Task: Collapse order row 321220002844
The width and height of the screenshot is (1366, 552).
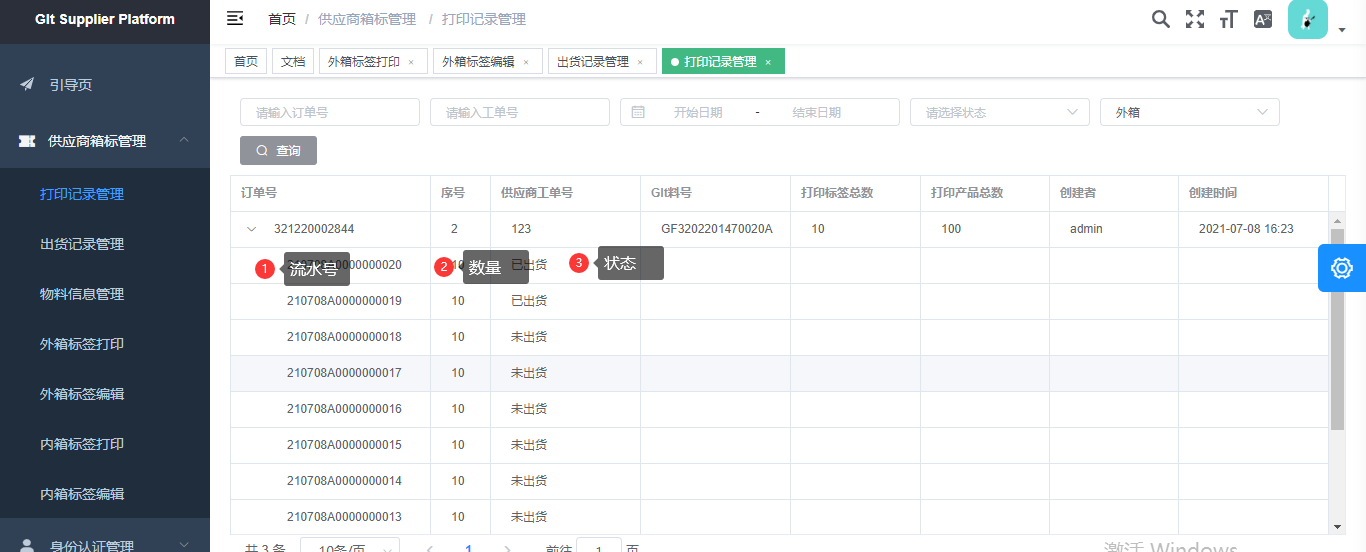Action: pyautogui.click(x=251, y=229)
